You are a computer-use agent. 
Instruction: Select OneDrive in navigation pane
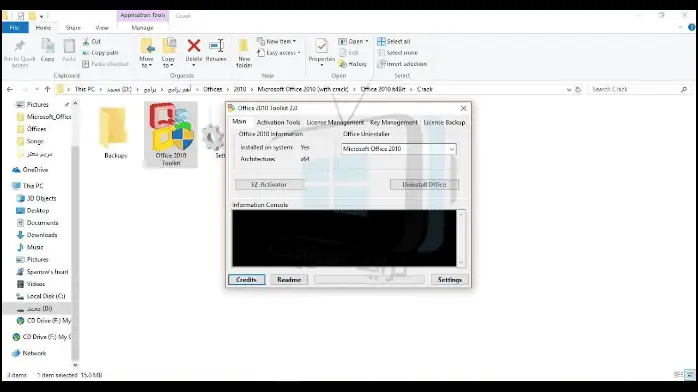click(x=35, y=170)
